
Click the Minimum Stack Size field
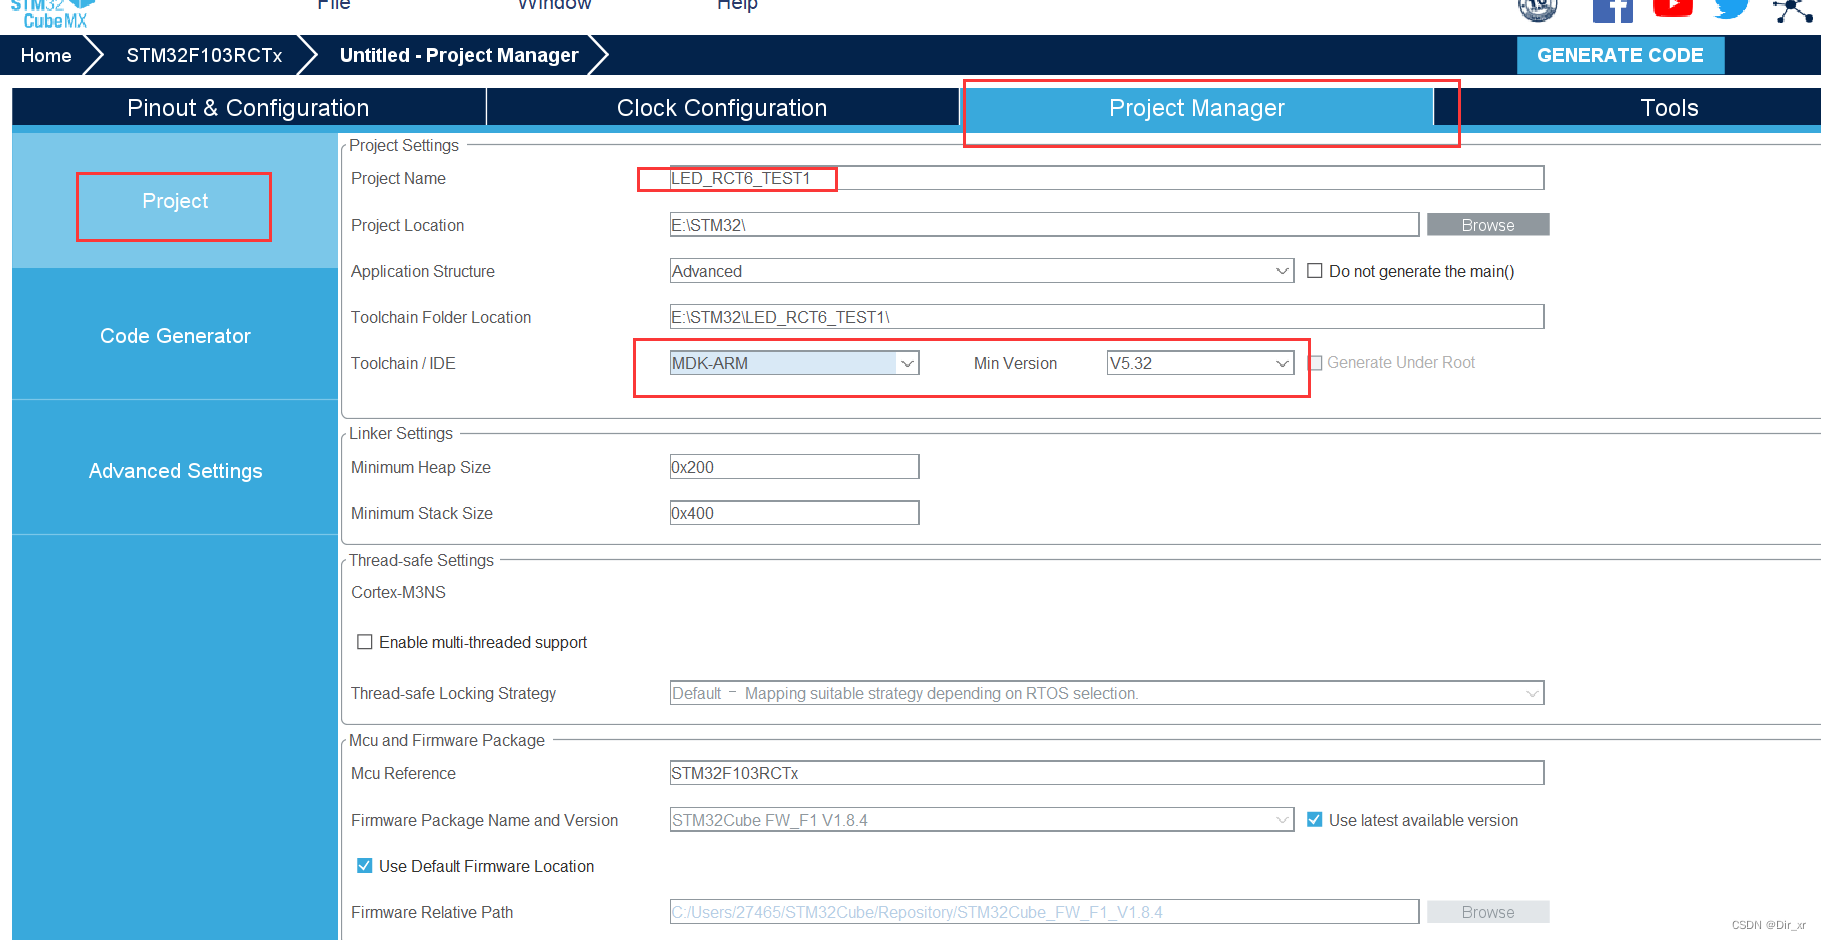click(794, 513)
